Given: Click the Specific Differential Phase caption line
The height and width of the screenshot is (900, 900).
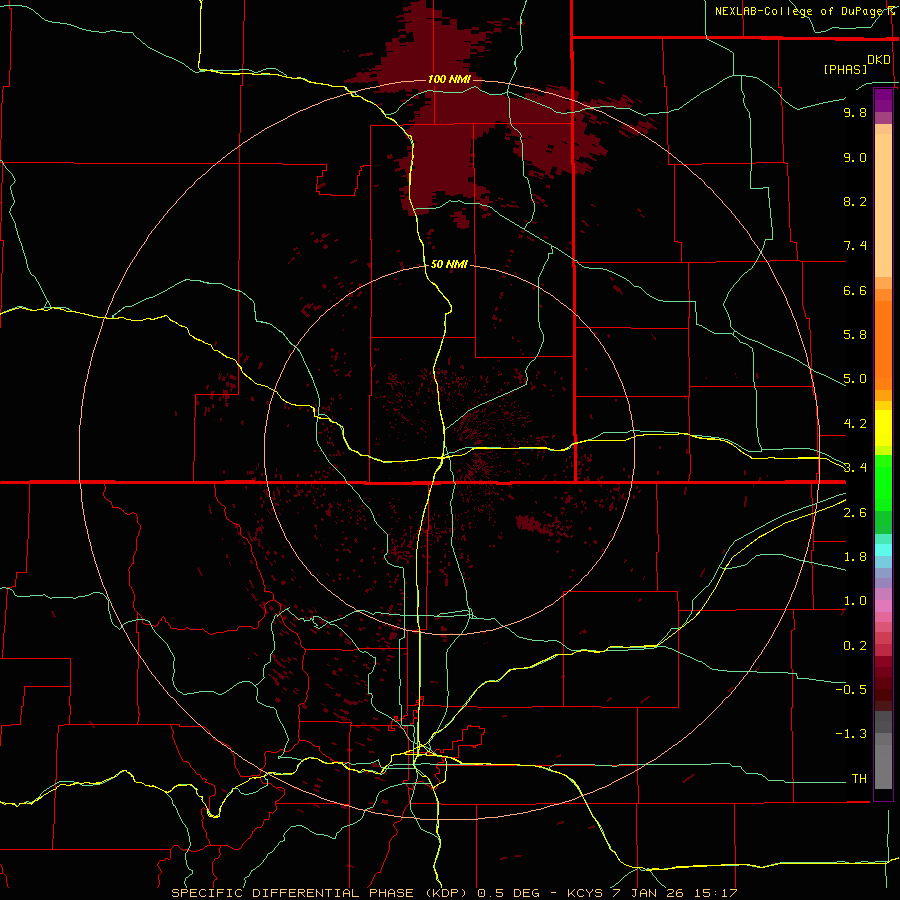Looking at the screenshot, I should click(454, 893).
